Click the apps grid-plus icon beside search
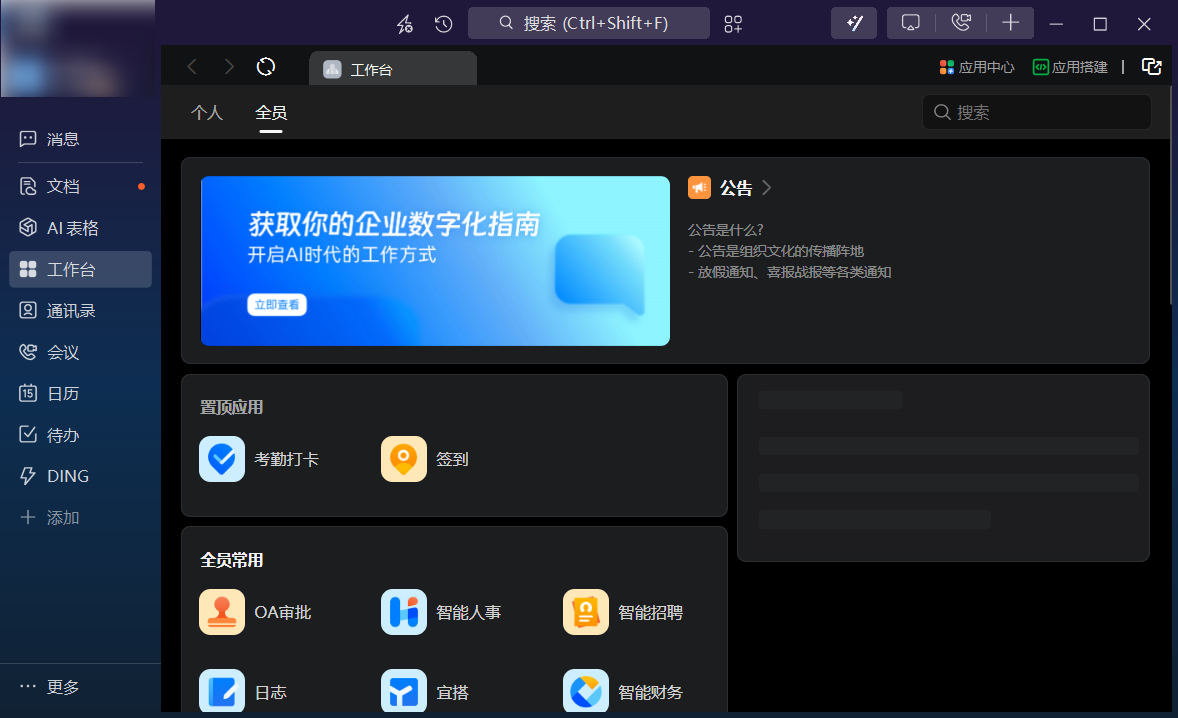This screenshot has height=718, width=1178. point(733,24)
